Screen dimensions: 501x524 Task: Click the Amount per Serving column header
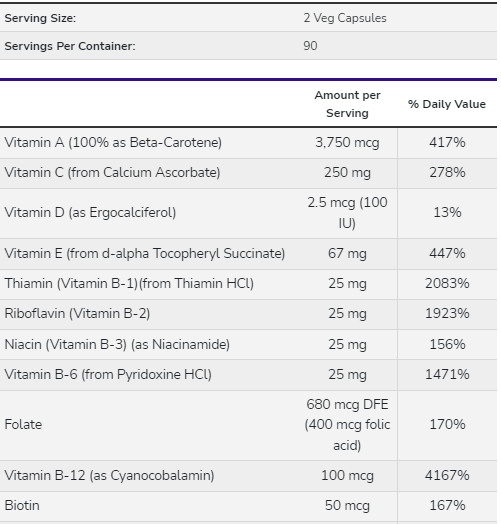(347, 104)
